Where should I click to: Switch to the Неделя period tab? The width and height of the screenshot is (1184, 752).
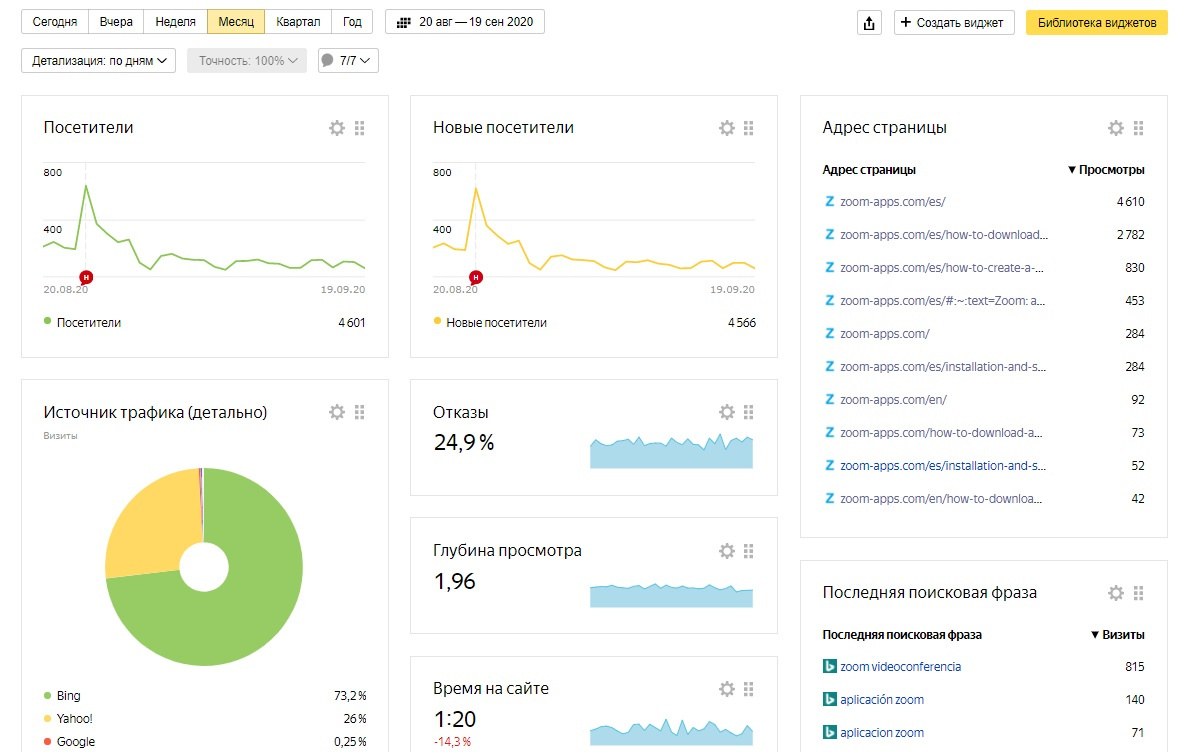(x=175, y=22)
